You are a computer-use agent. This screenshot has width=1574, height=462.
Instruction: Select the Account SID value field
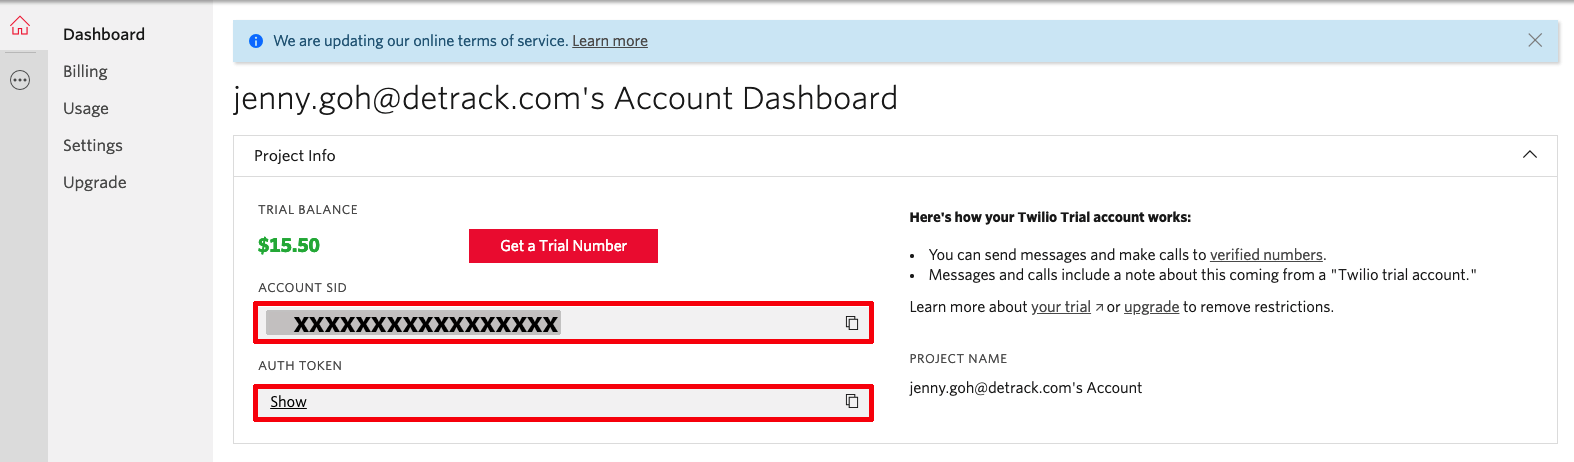point(563,323)
